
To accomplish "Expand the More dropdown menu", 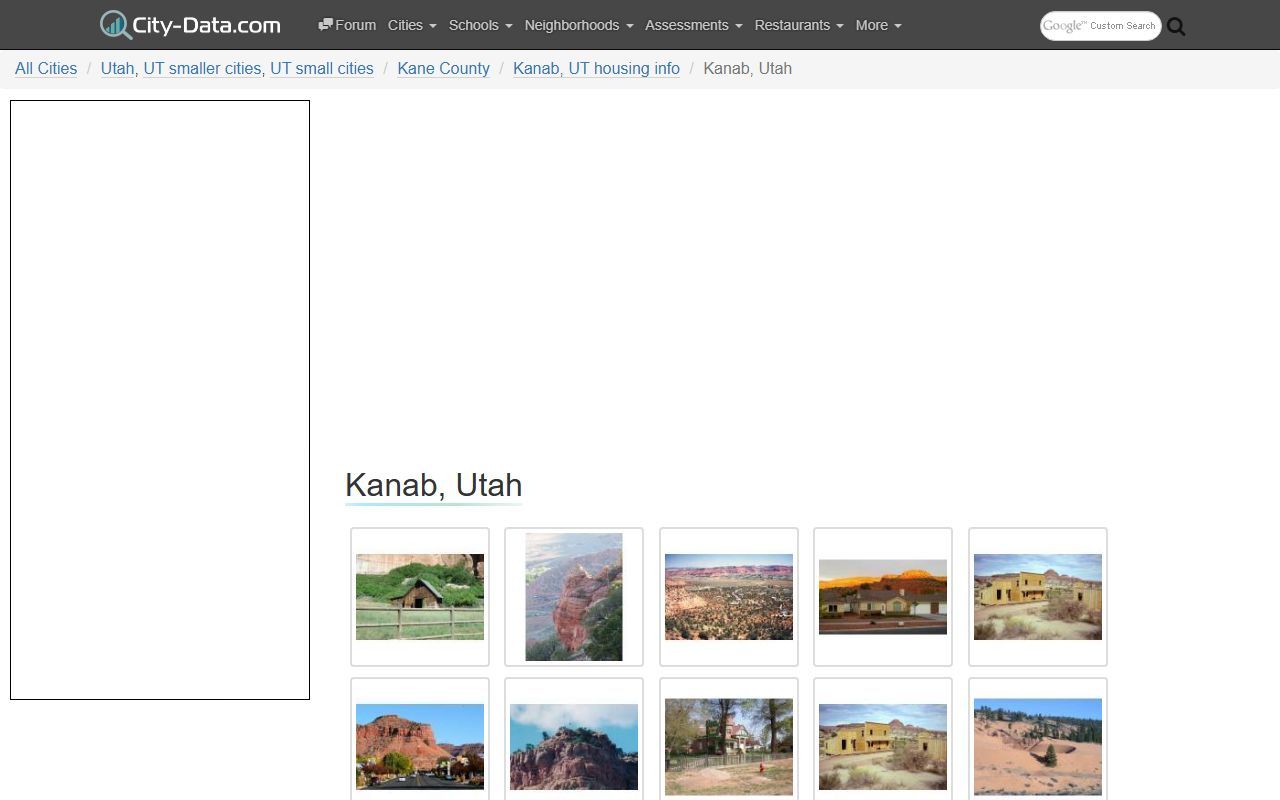I will pyautogui.click(x=879, y=25).
